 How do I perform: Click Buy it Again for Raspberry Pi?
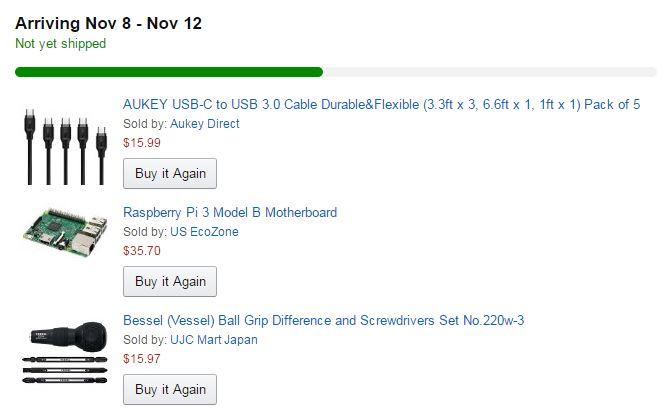(x=170, y=281)
